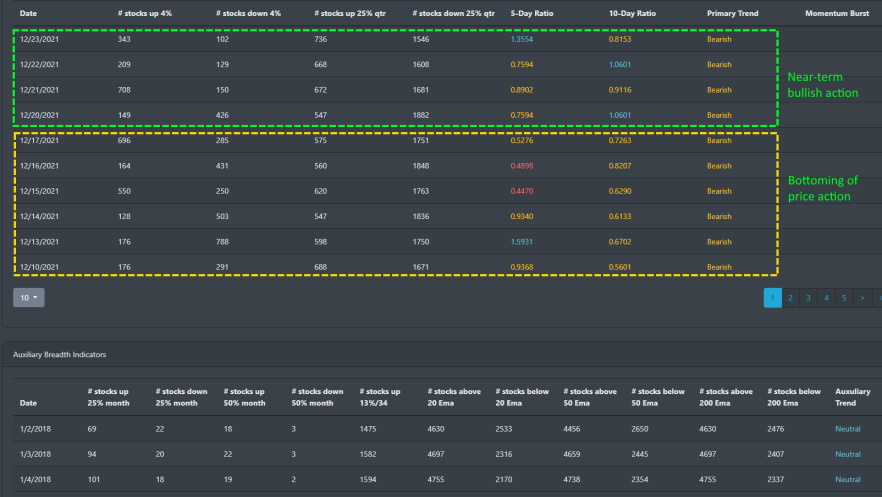This screenshot has height=497, width=882.
Task: Click red 5-Day Ratio value 0.4898
Action: pos(521,166)
